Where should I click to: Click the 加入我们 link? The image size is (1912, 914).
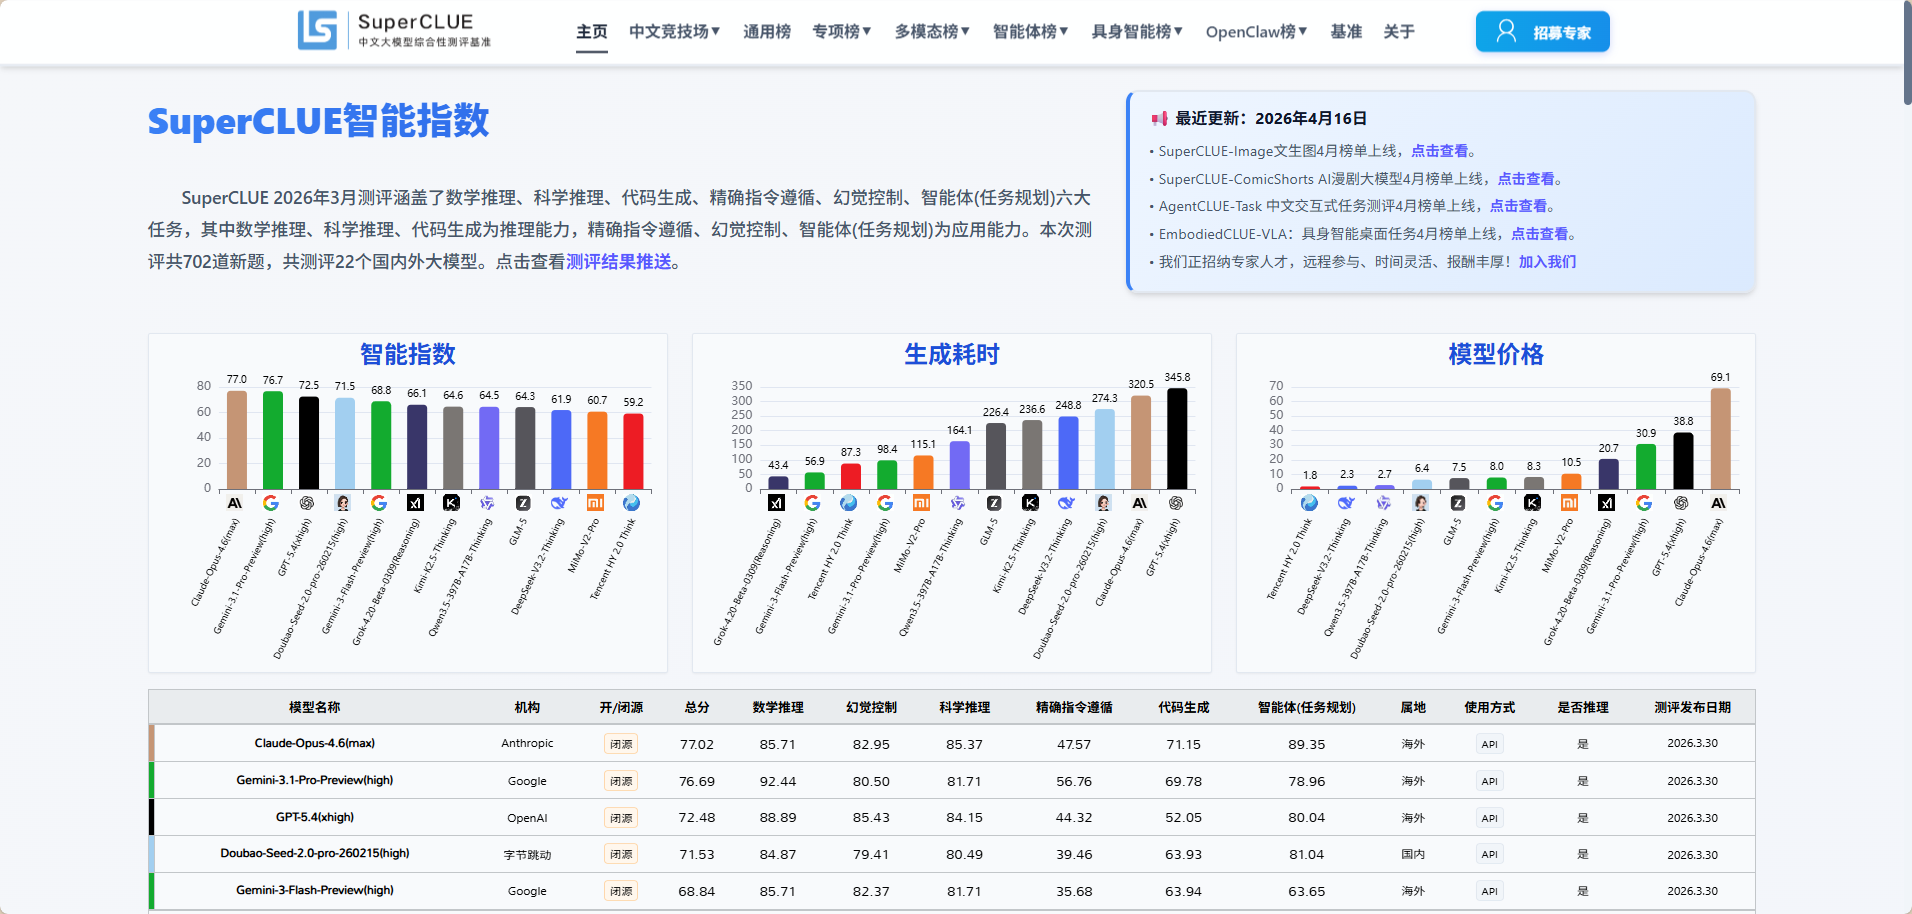pyautogui.click(x=1547, y=262)
